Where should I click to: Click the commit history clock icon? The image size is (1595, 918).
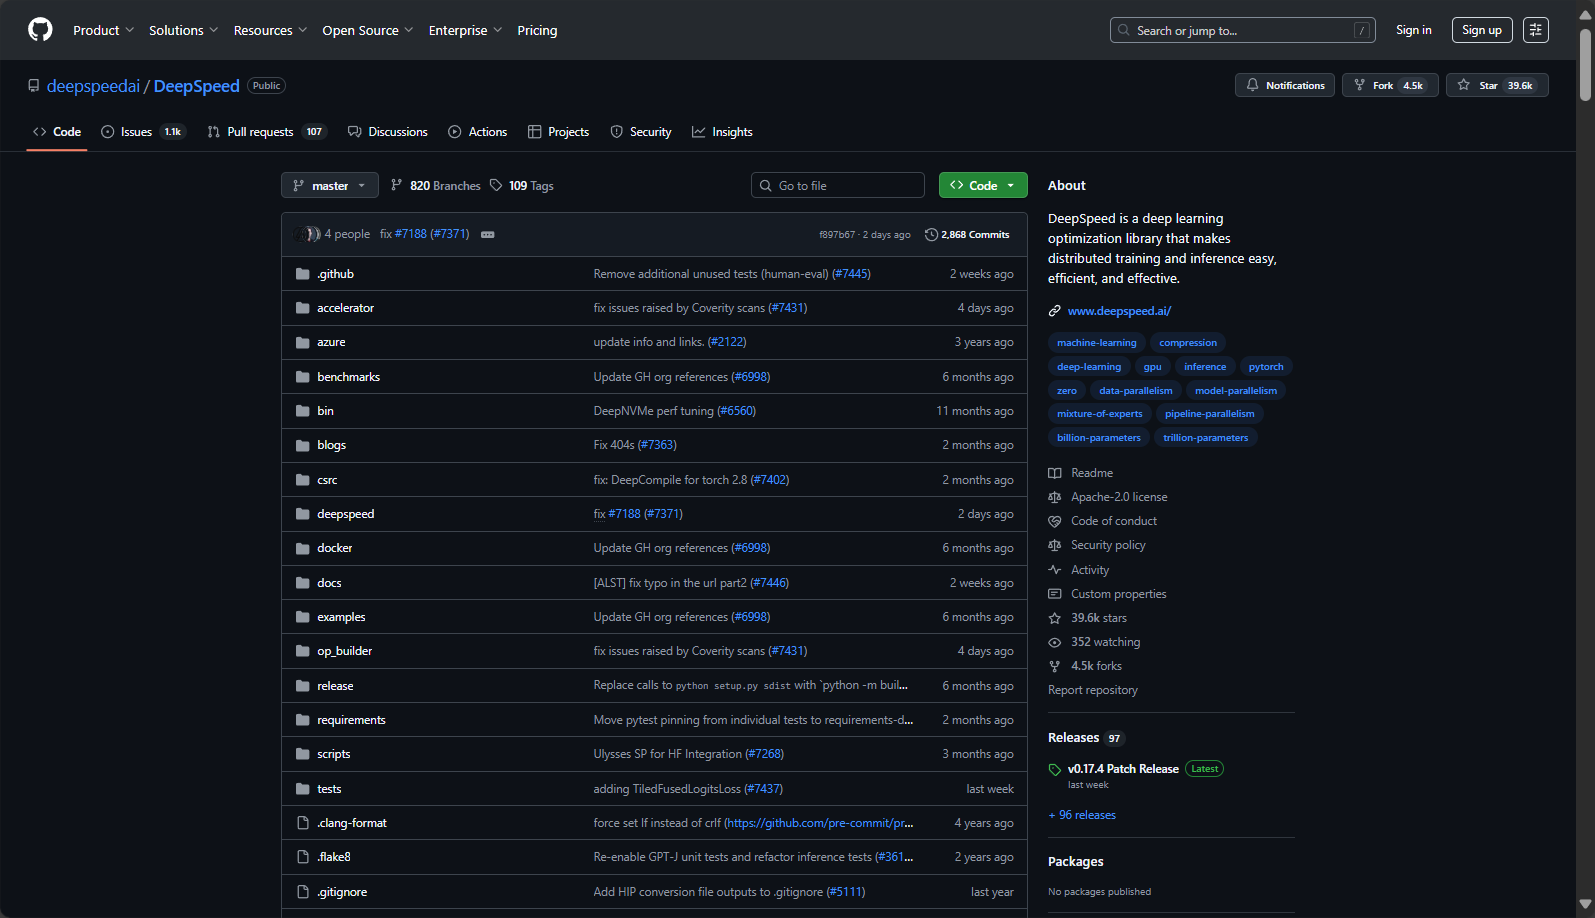[931, 234]
